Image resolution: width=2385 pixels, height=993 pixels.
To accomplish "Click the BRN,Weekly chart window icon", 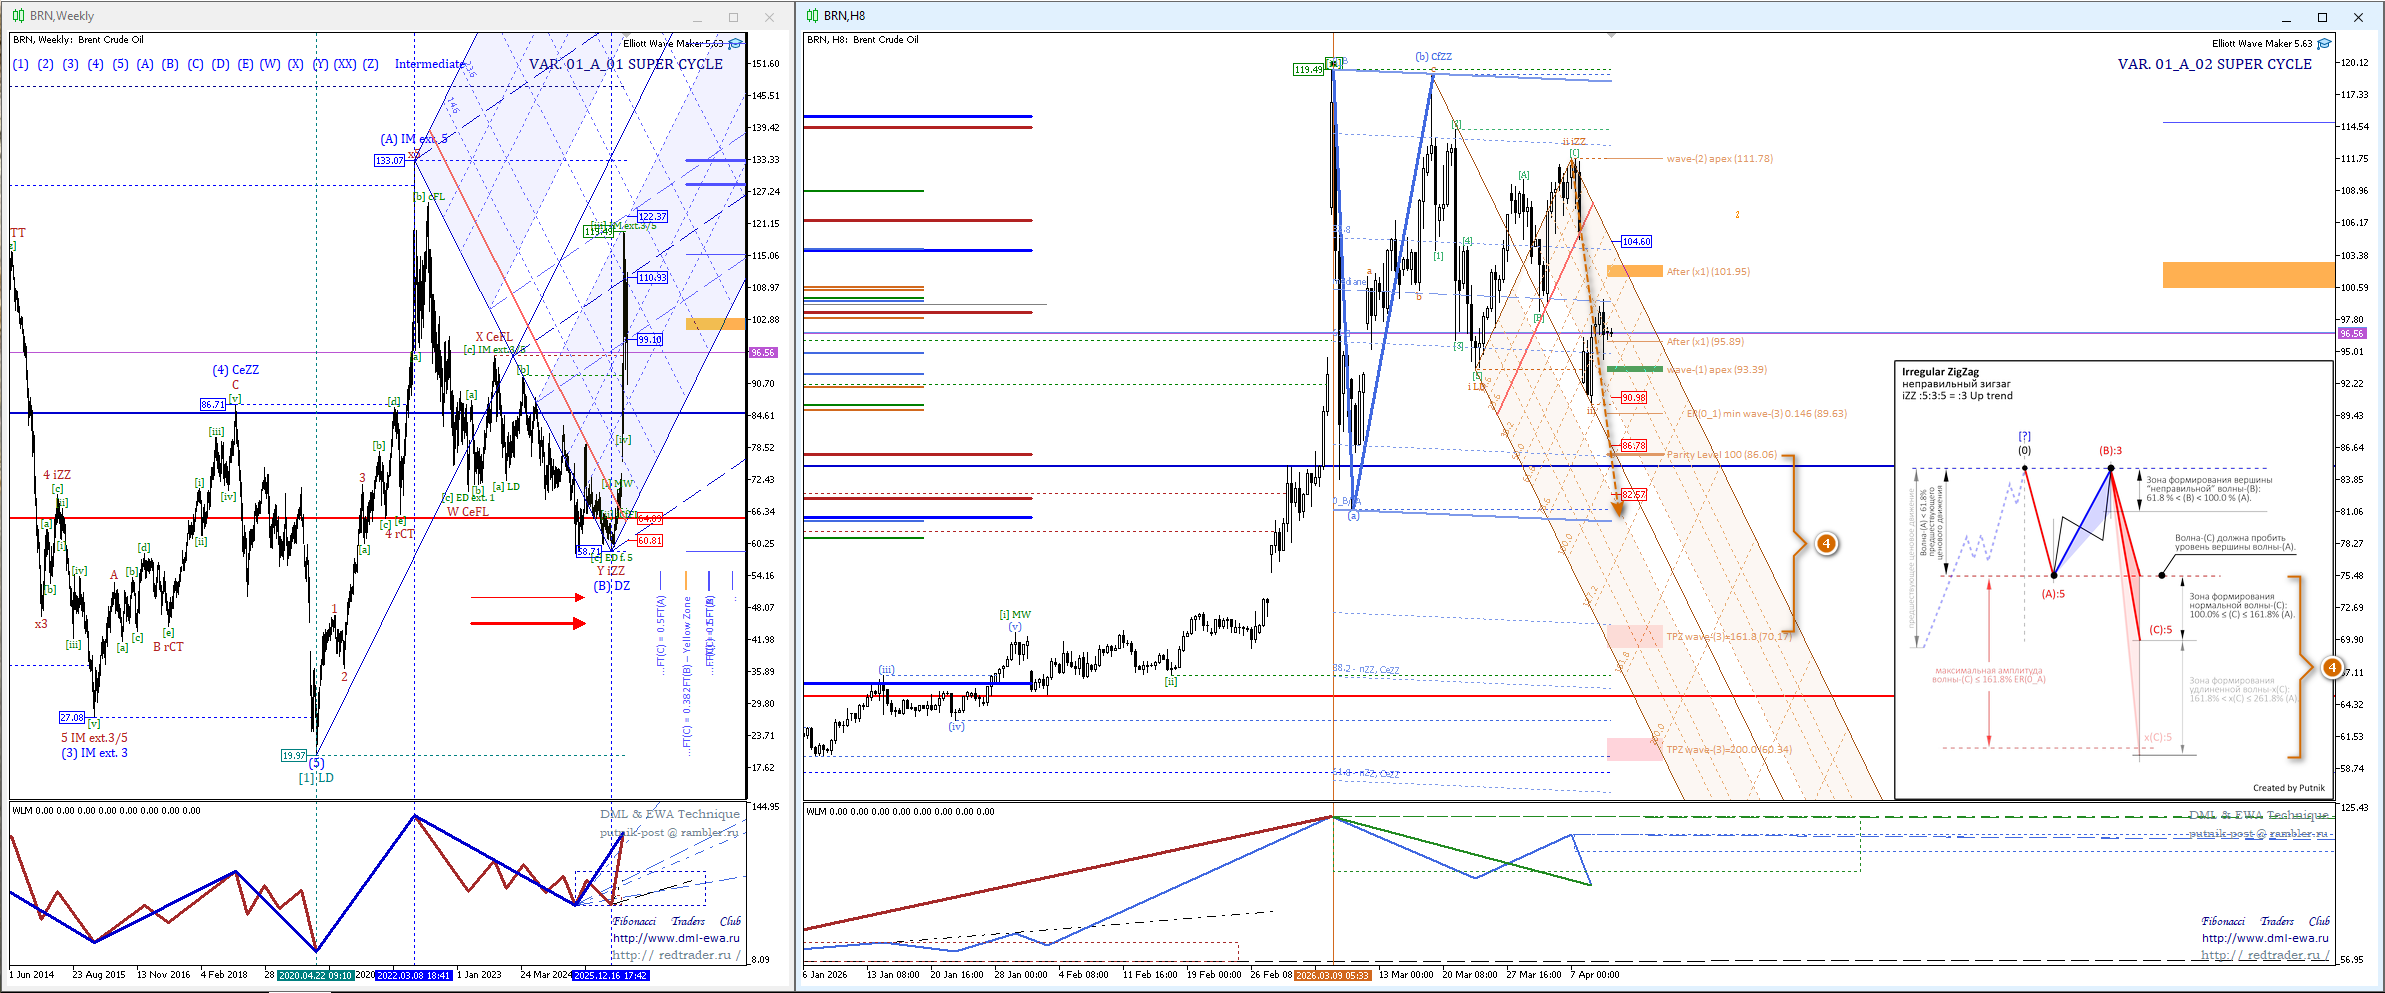I will pos(18,16).
